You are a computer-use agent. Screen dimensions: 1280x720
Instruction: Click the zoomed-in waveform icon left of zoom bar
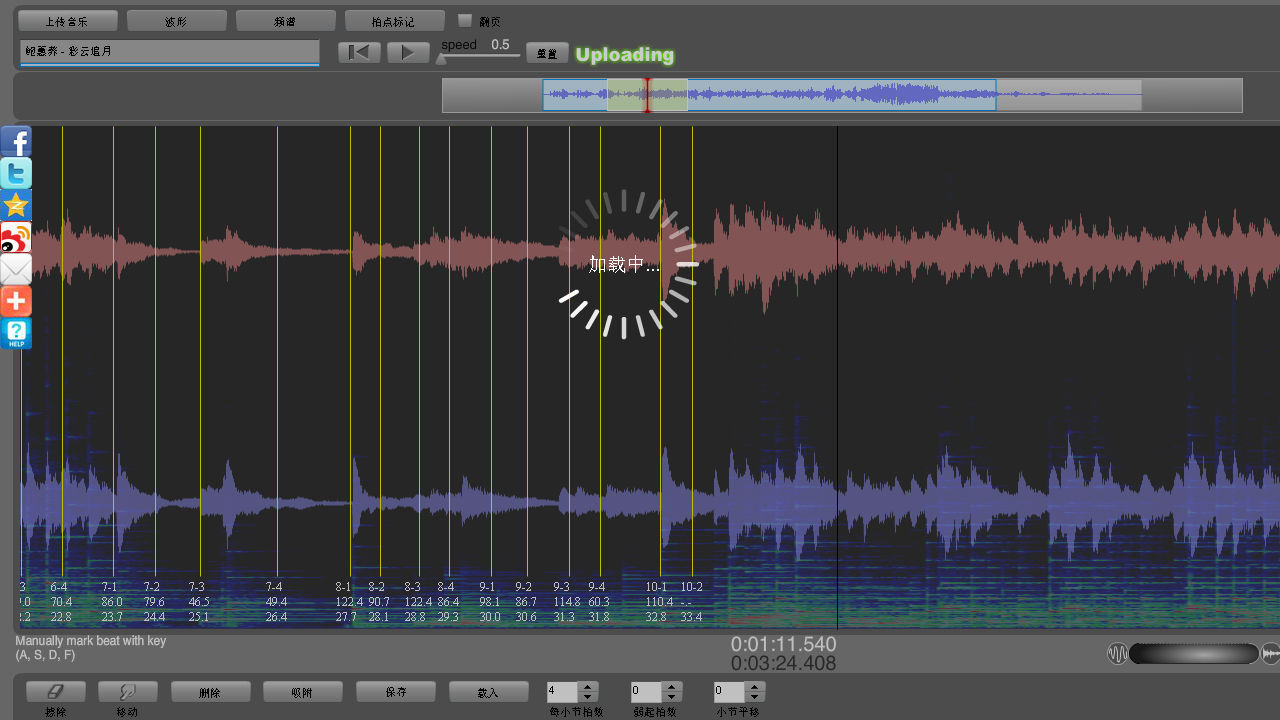click(1117, 654)
